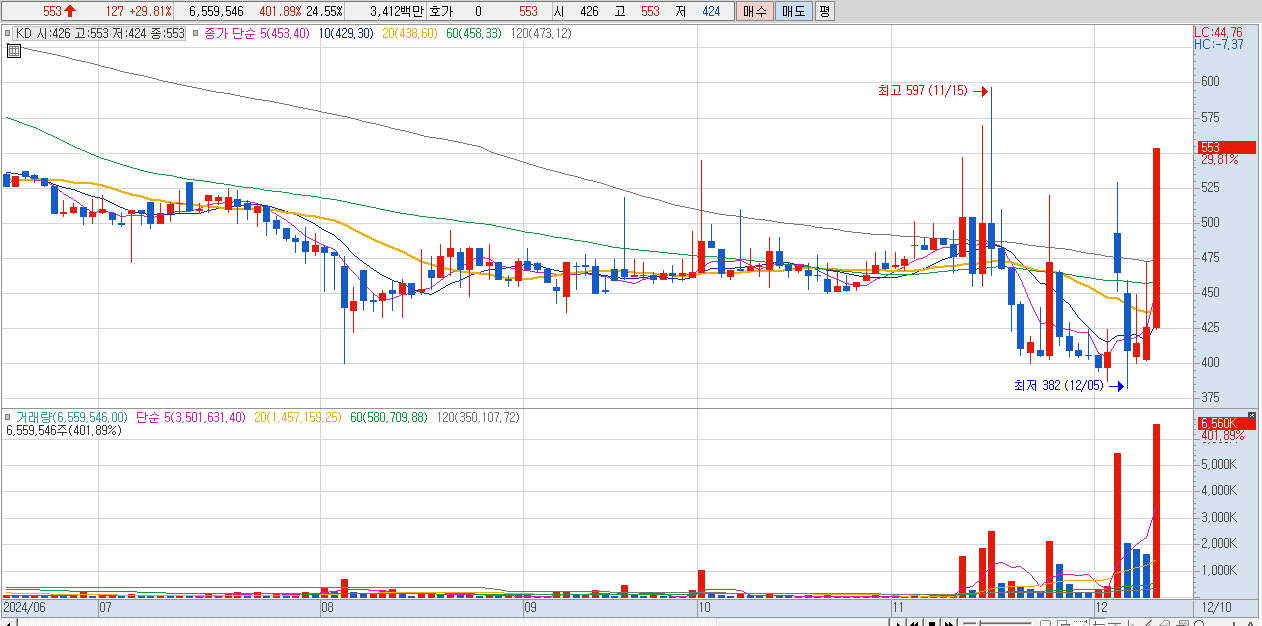The image size is (1262, 626).
Task: Click the square marker before KD candle label
Action: click(x=10, y=33)
